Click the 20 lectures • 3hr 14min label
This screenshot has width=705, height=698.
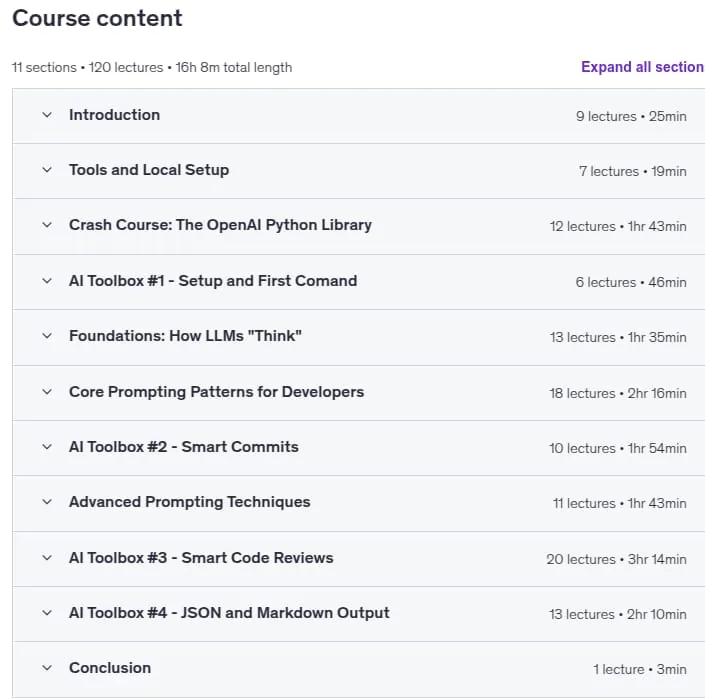[616, 559]
